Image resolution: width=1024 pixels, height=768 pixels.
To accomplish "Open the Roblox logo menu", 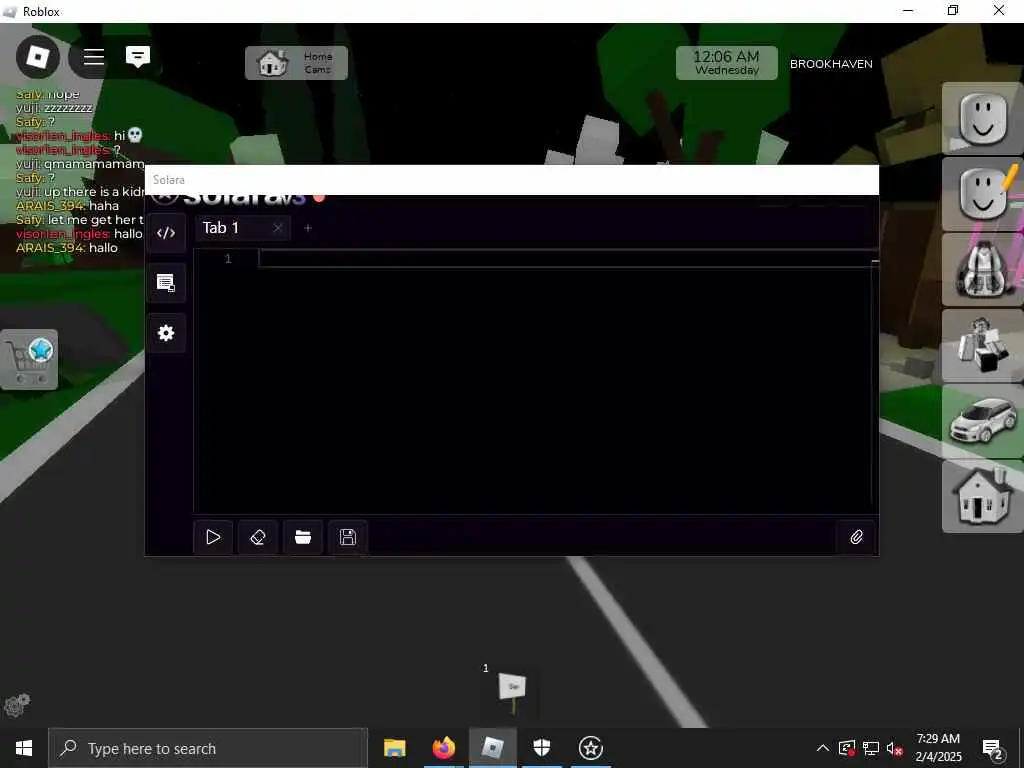I will 38,57.
